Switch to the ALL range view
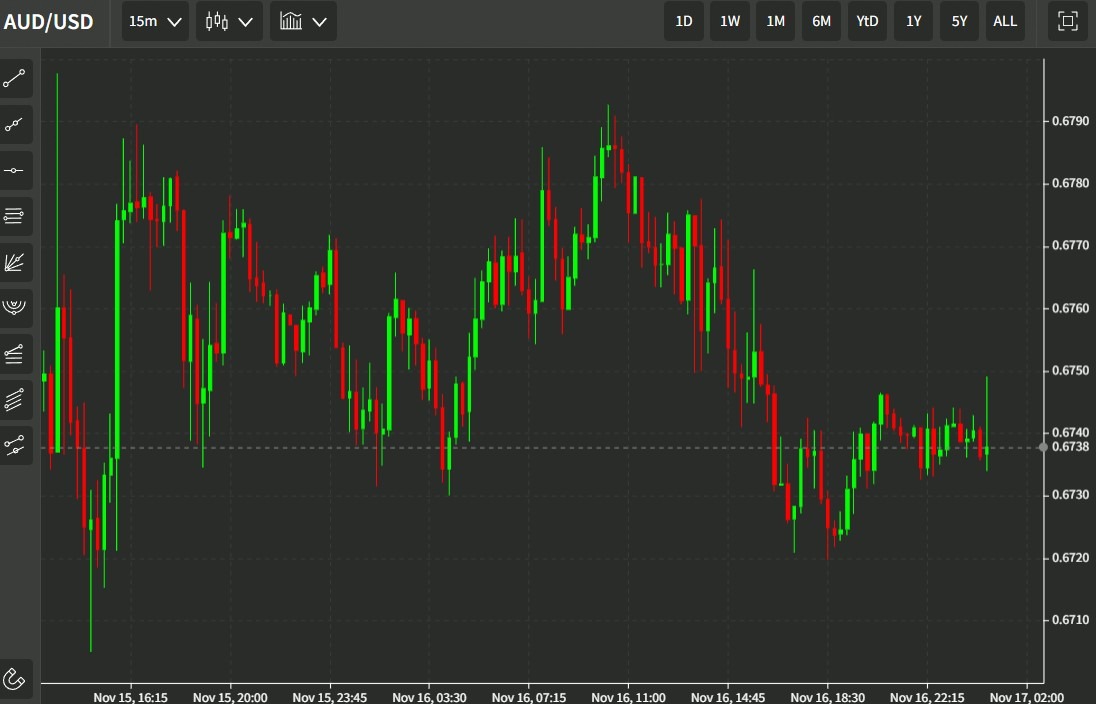 tap(1005, 21)
